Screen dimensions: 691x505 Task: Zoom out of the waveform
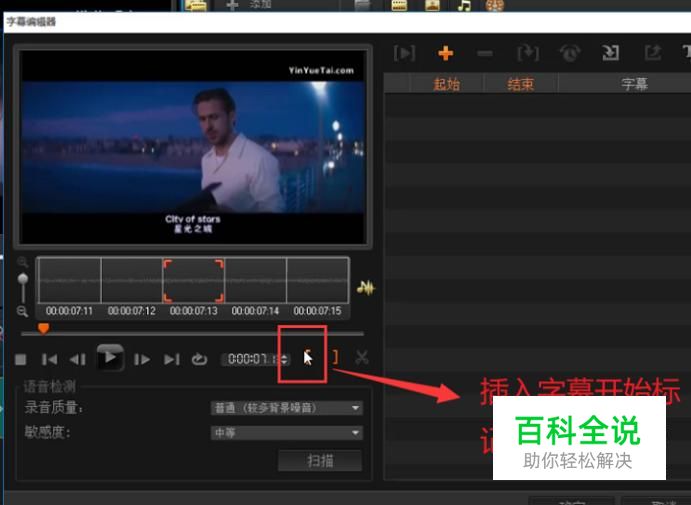22,312
